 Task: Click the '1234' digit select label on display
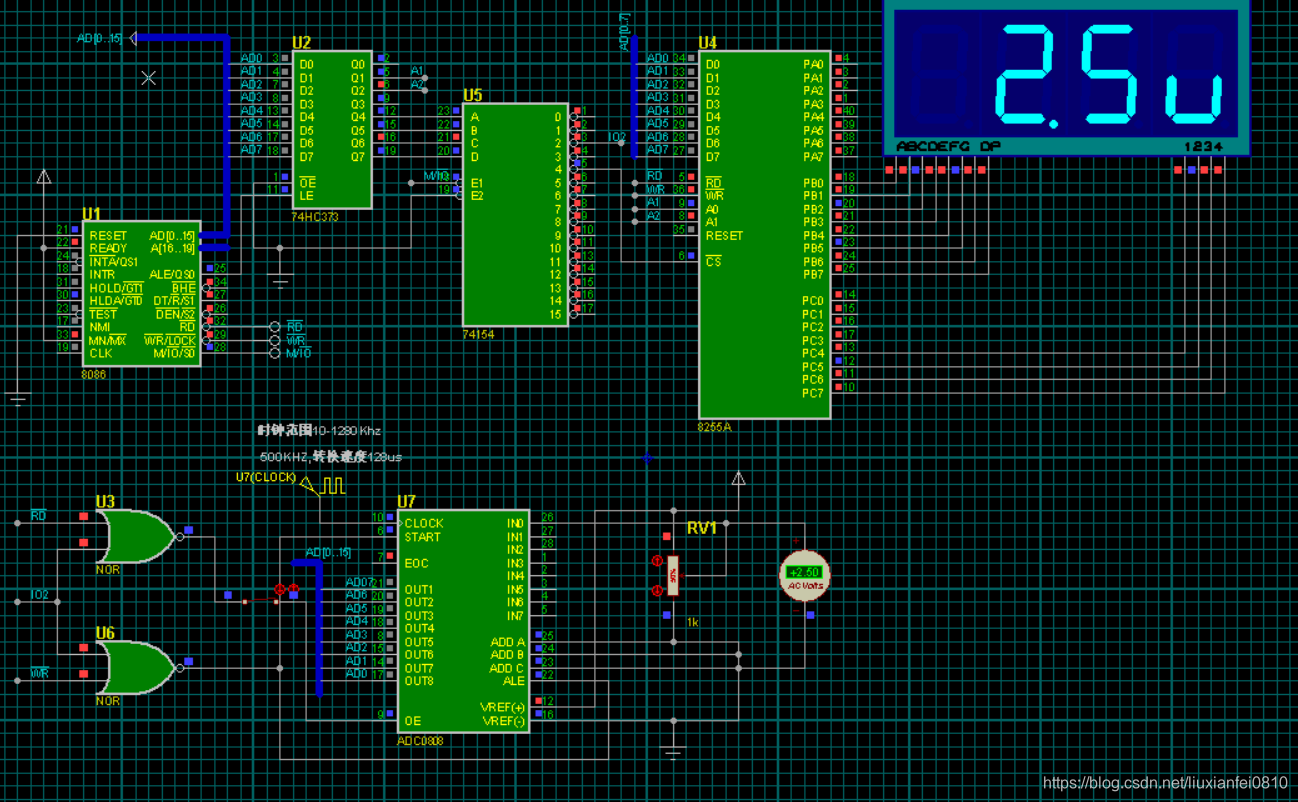[1204, 147]
